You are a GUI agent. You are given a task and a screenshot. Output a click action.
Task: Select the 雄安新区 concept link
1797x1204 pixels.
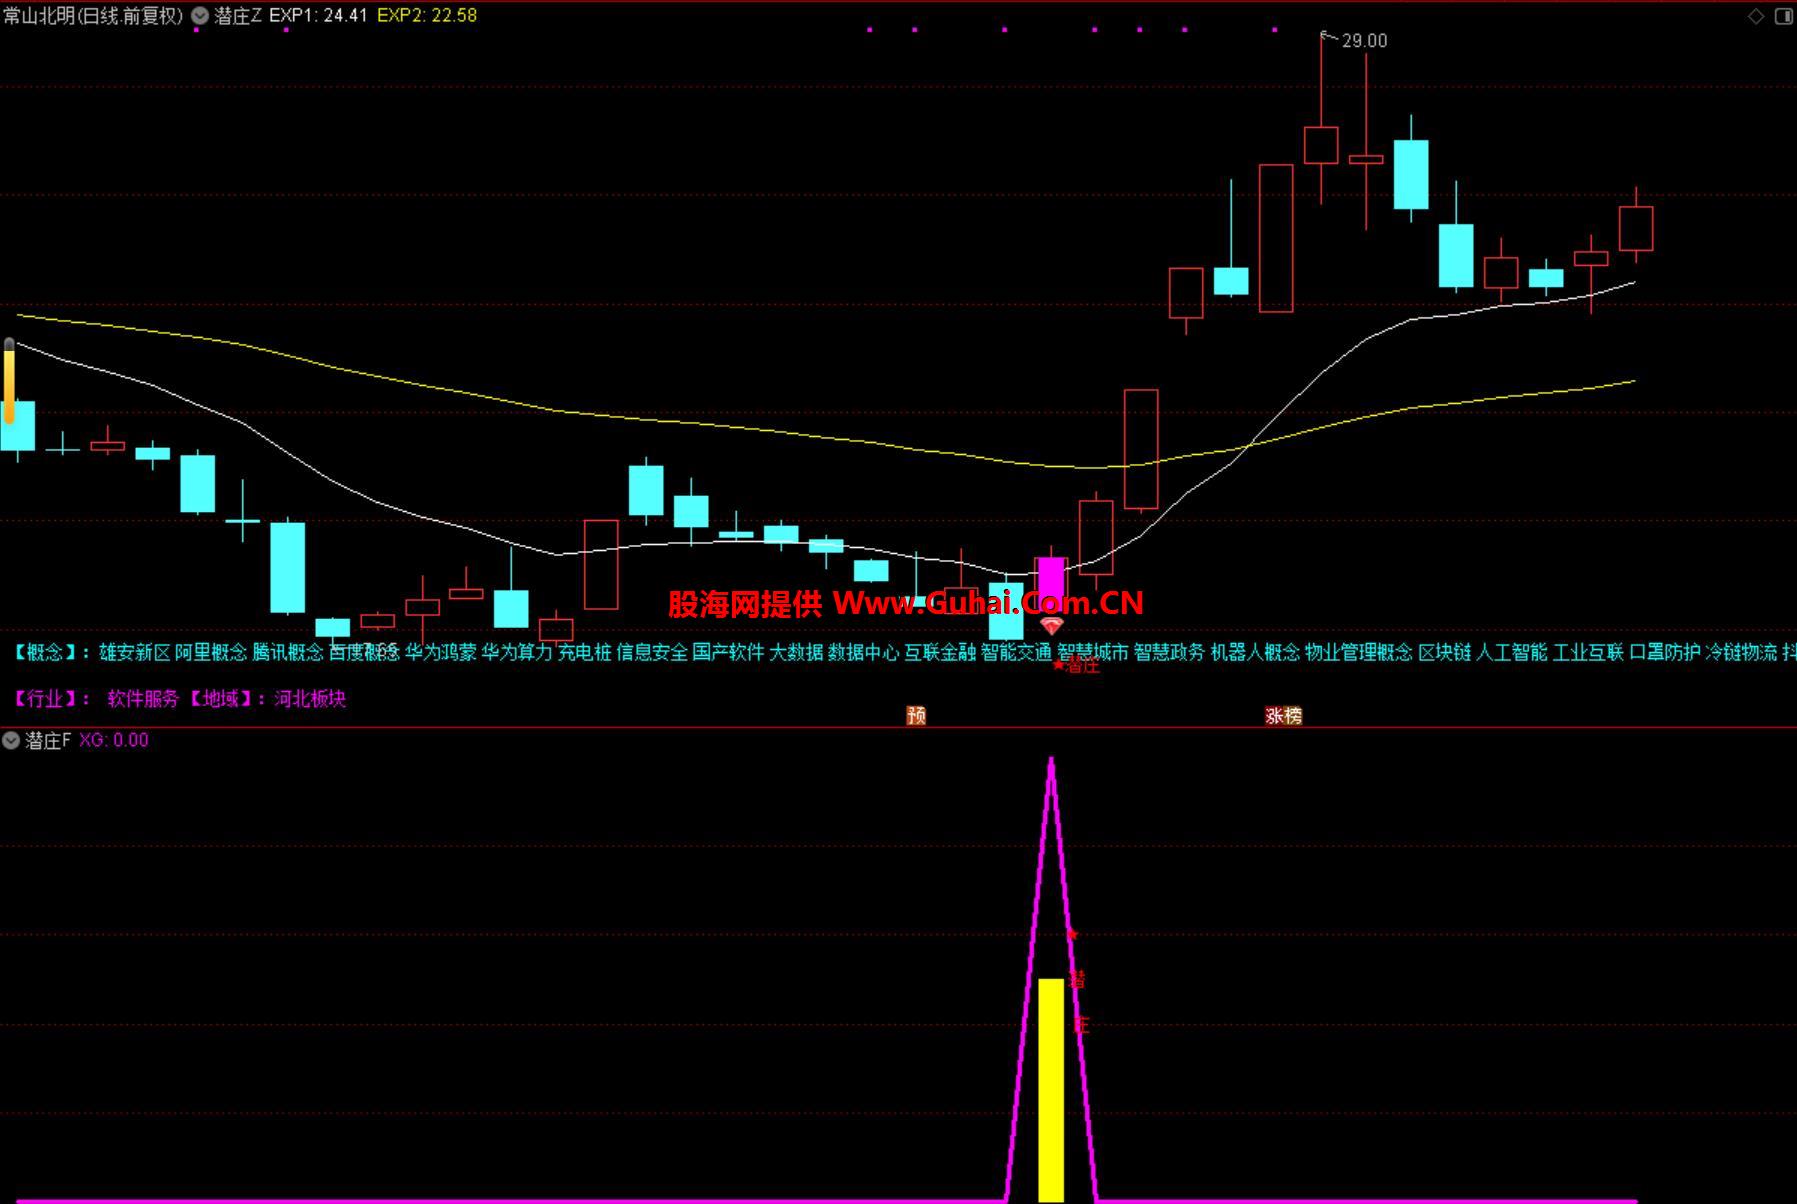click(x=135, y=653)
